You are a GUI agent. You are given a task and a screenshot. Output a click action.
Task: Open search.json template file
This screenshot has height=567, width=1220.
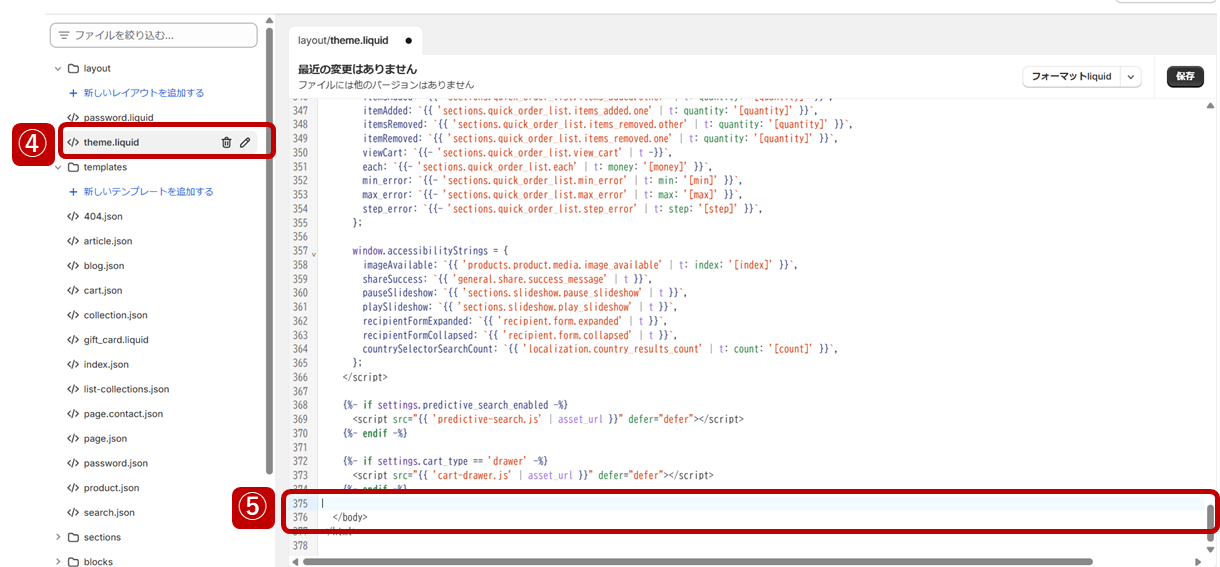pos(109,513)
